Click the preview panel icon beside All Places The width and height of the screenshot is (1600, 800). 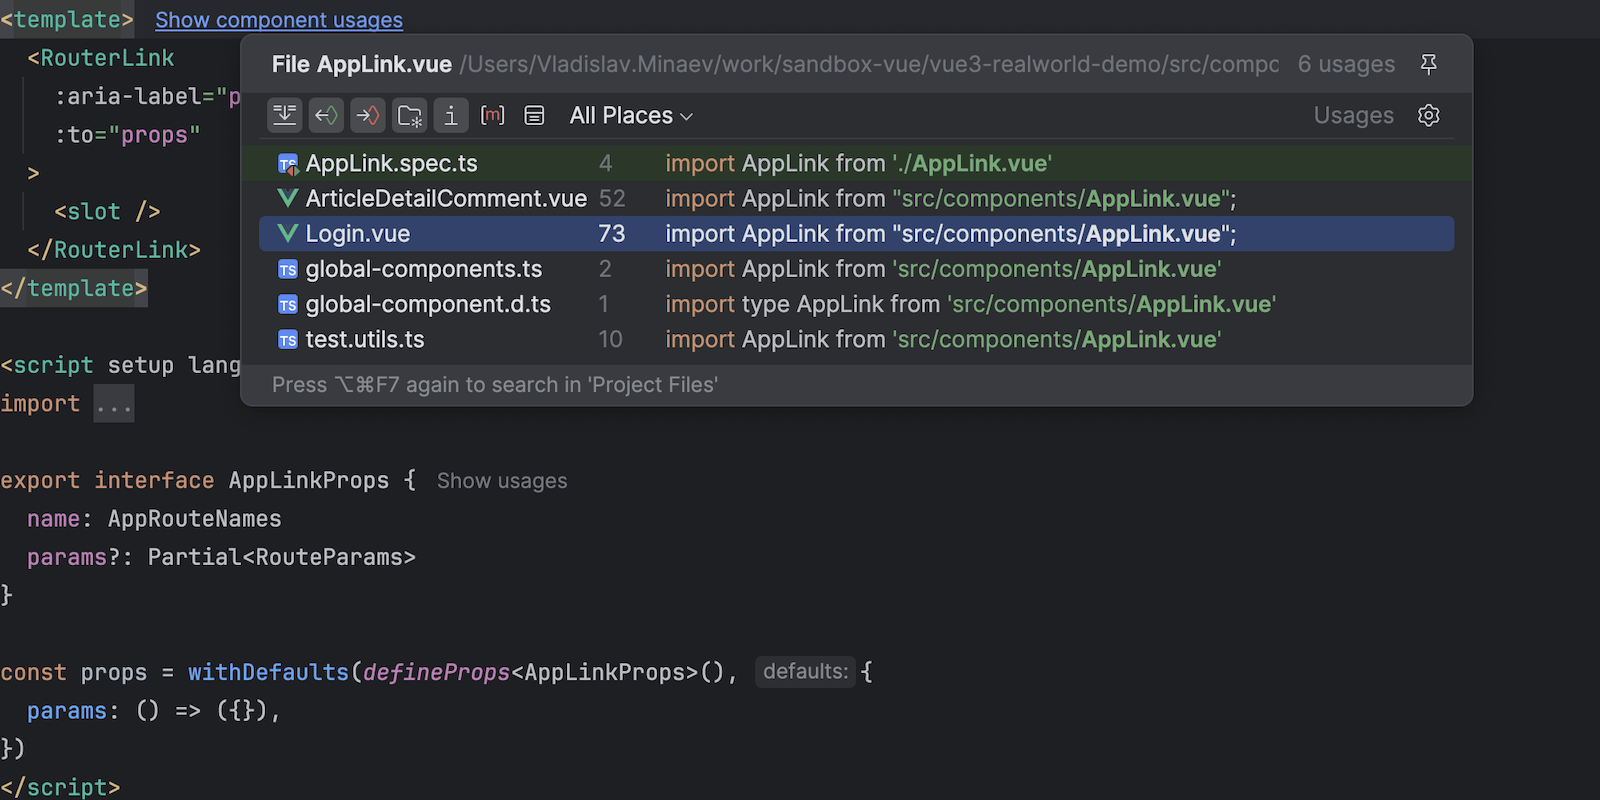534,116
